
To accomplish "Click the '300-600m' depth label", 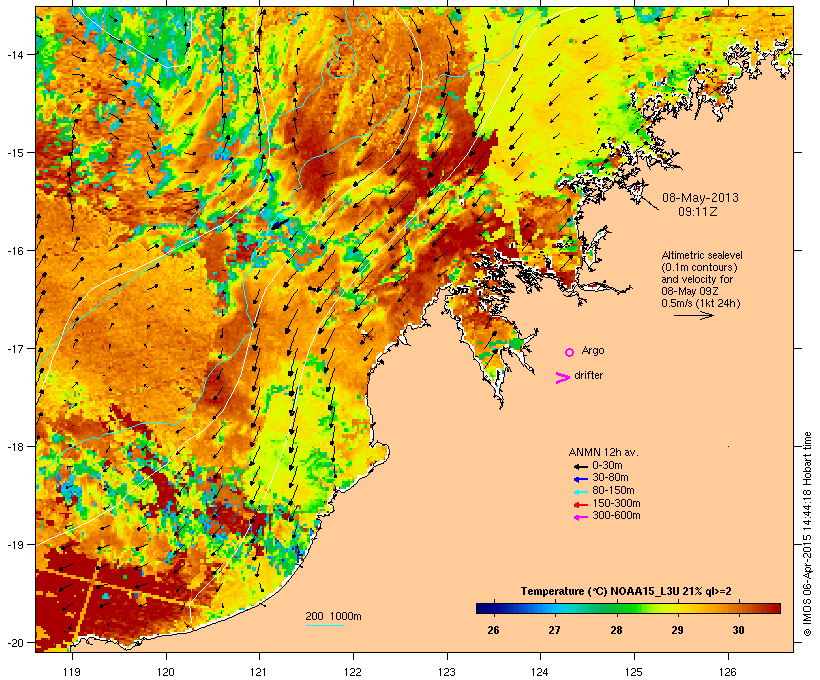I will coord(616,516).
